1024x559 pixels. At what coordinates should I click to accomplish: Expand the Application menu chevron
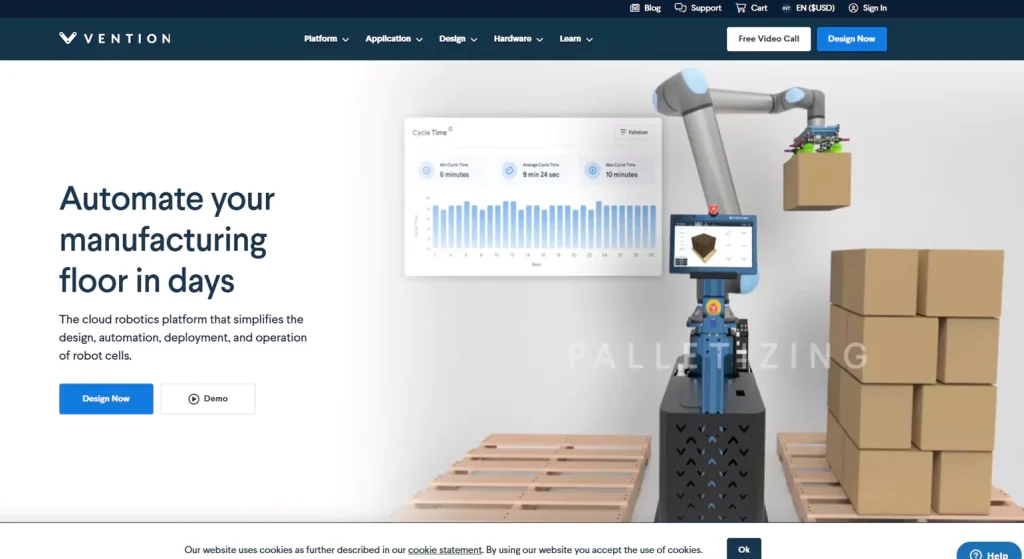coord(419,39)
